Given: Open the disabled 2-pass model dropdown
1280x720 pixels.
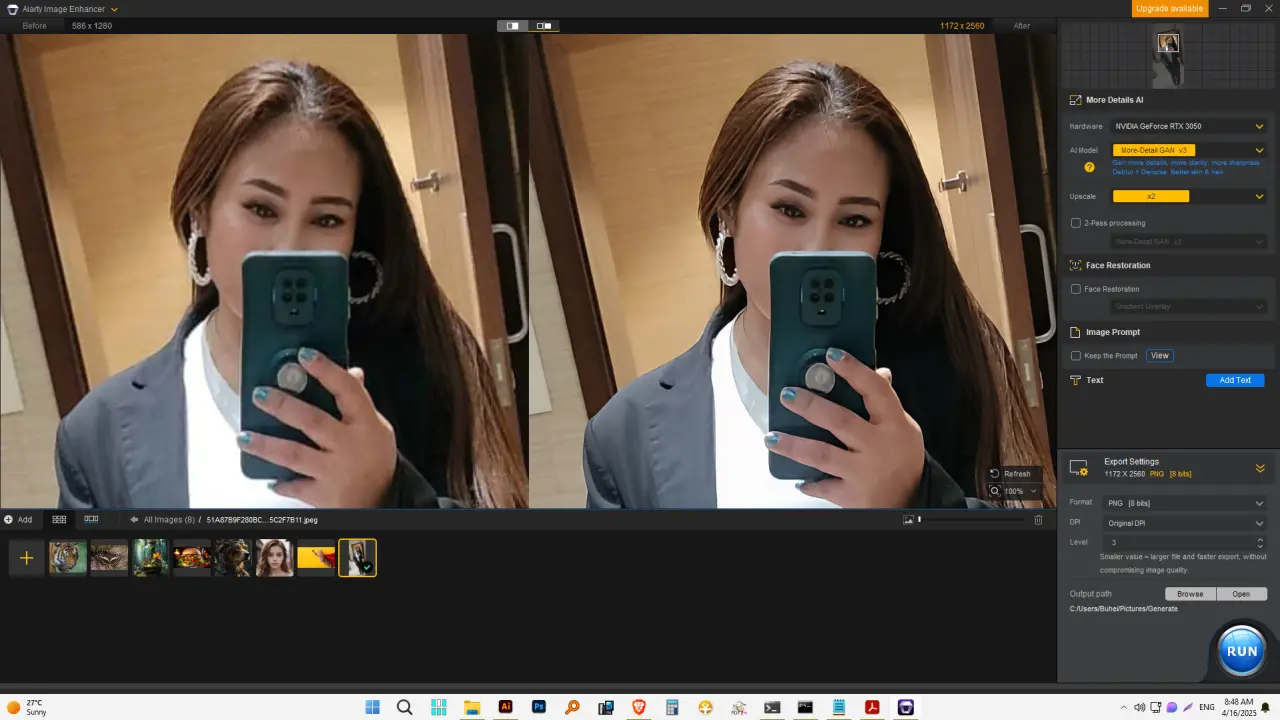Looking at the screenshot, I should [x=1189, y=242].
